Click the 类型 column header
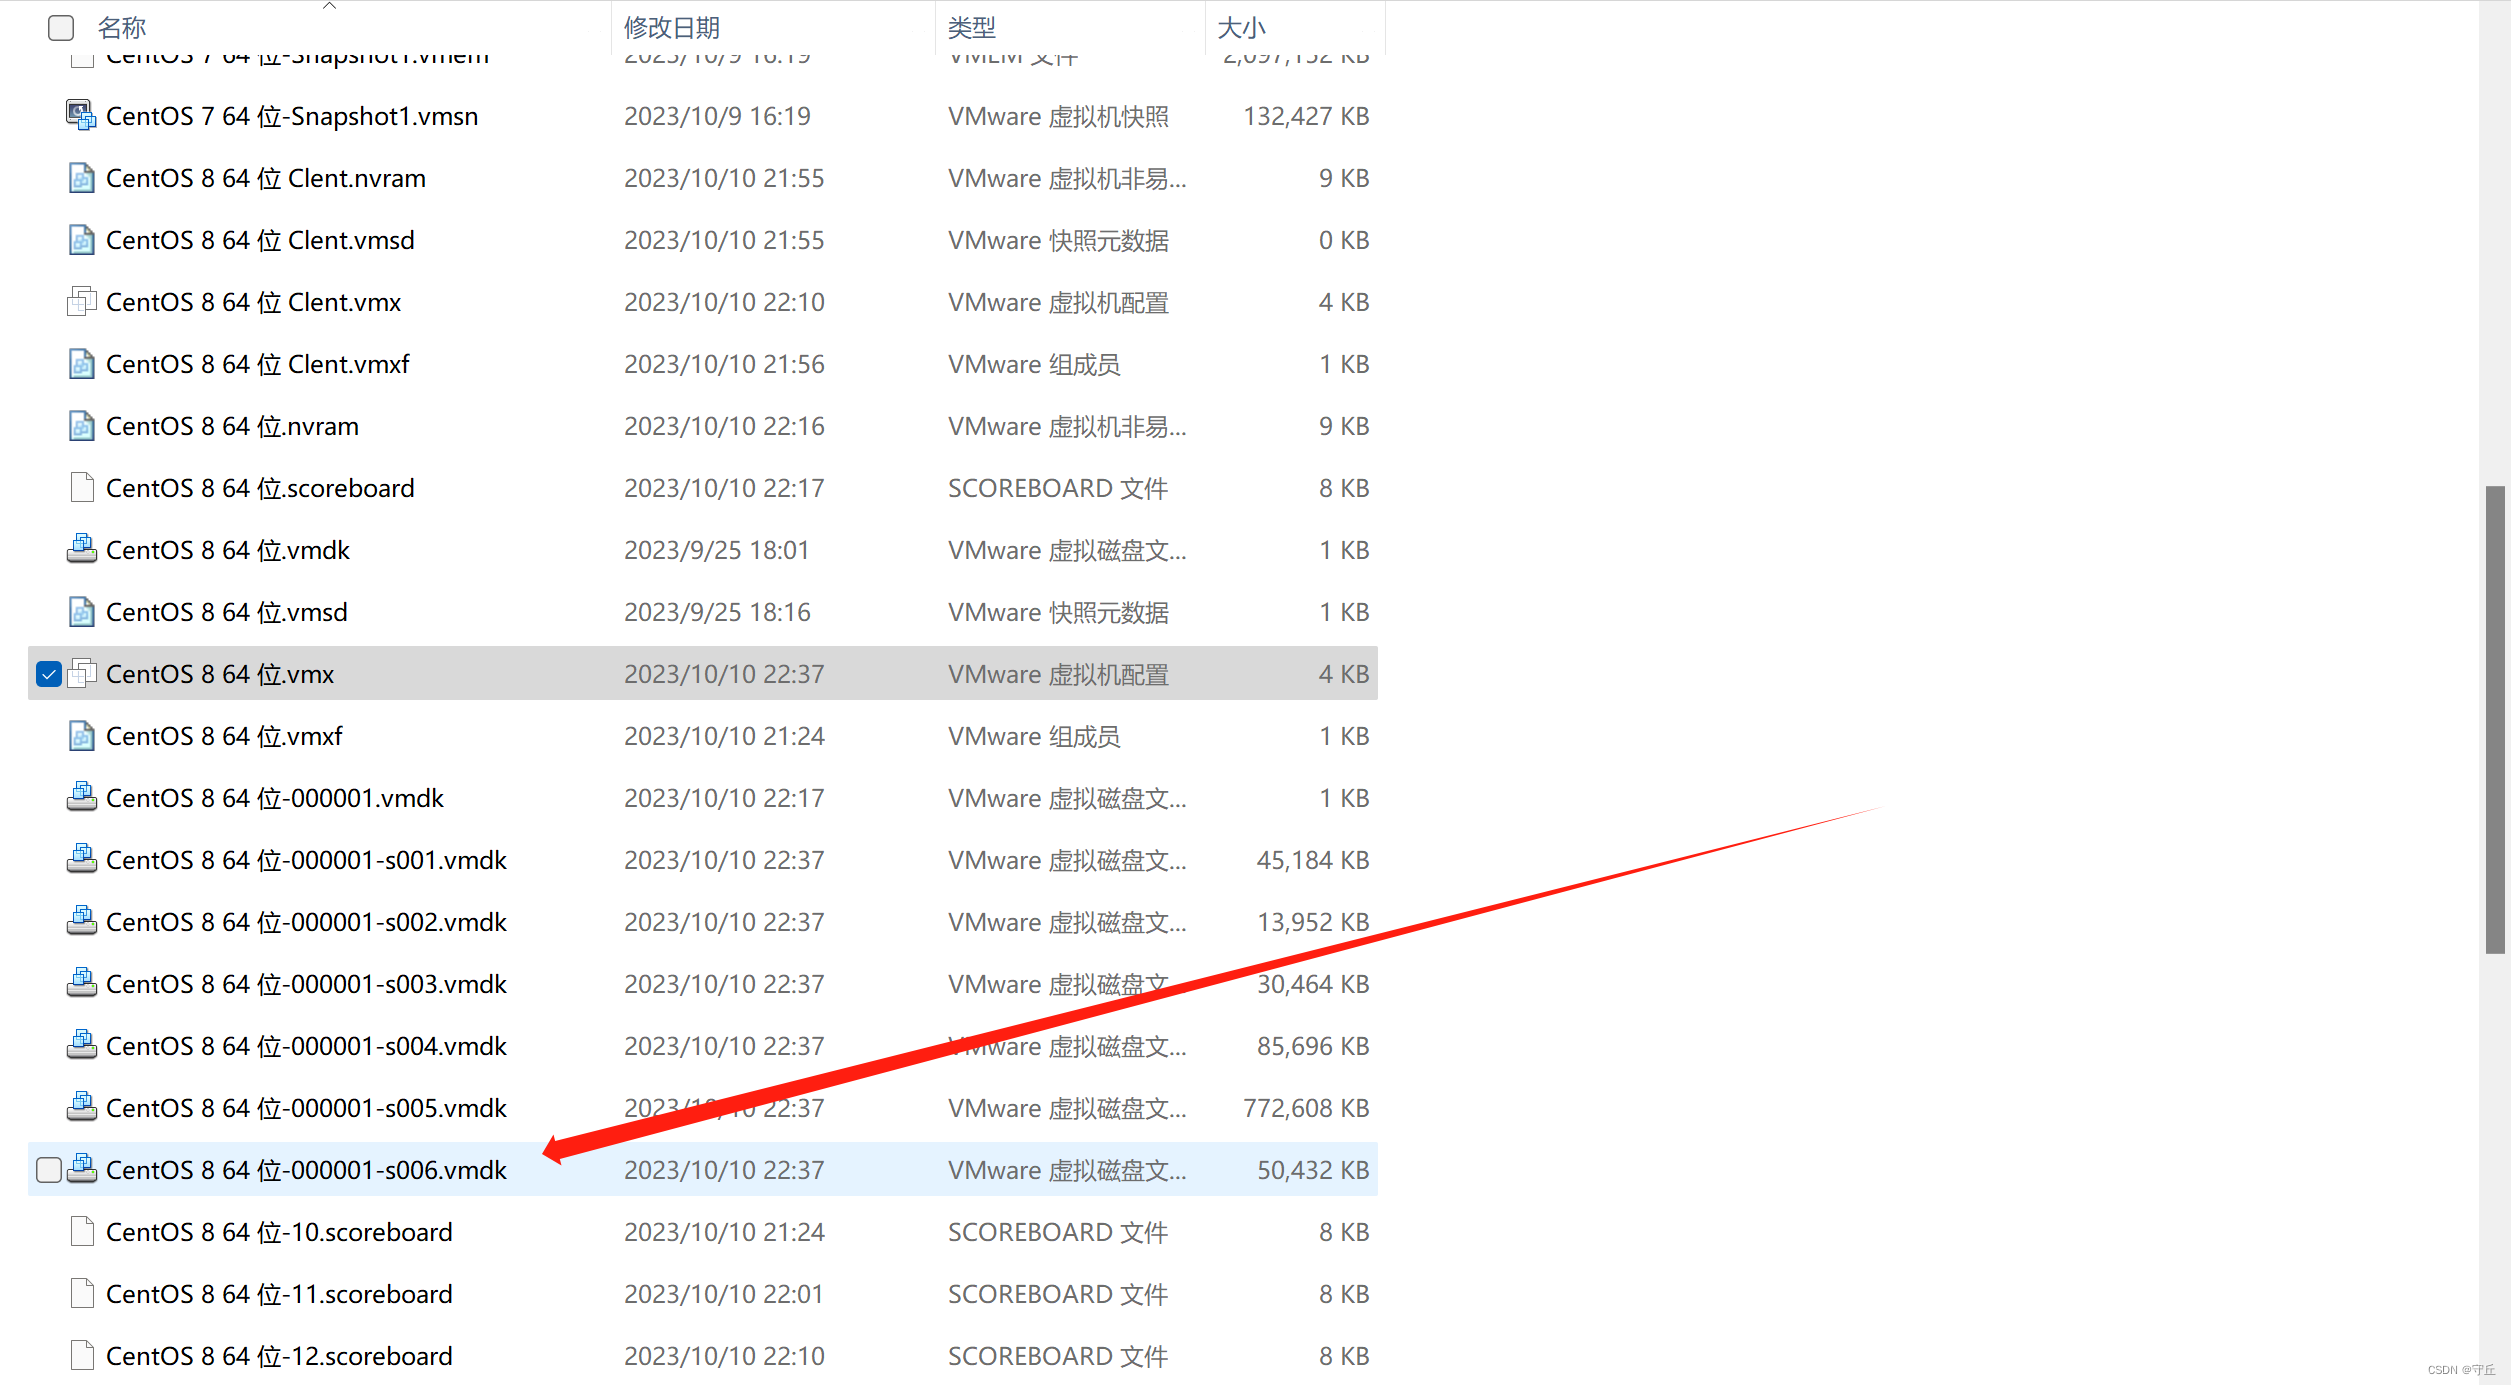This screenshot has height=1385, width=2511. pyautogui.click(x=971, y=28)
